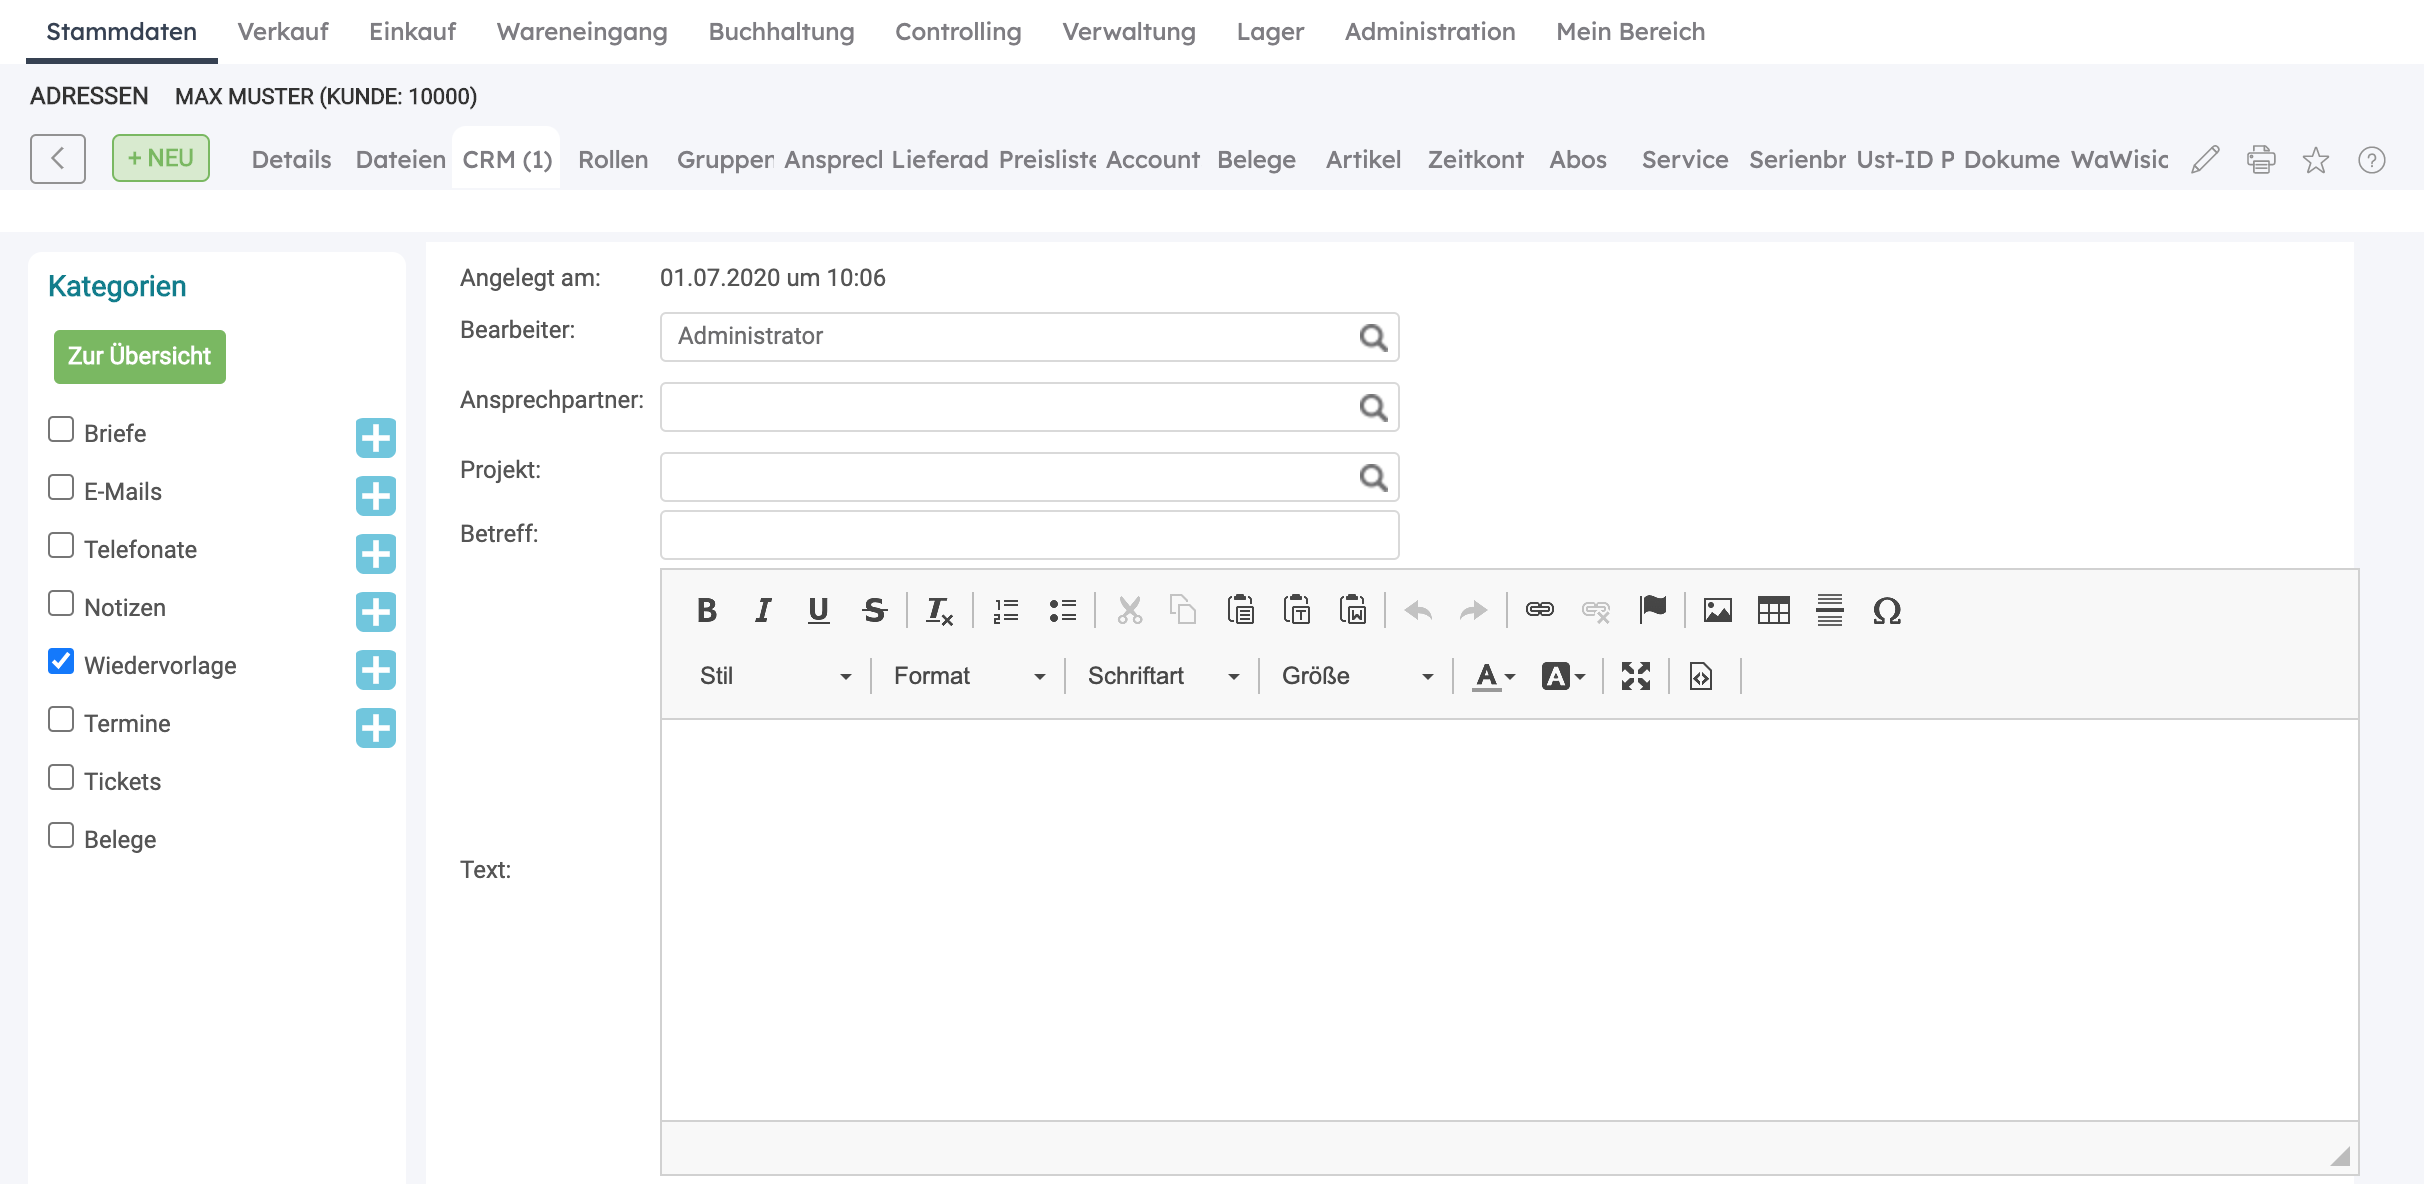Insert a table into the text
The image size is (2424, 1184).
pyautogui.click(x=1773, y=610)
